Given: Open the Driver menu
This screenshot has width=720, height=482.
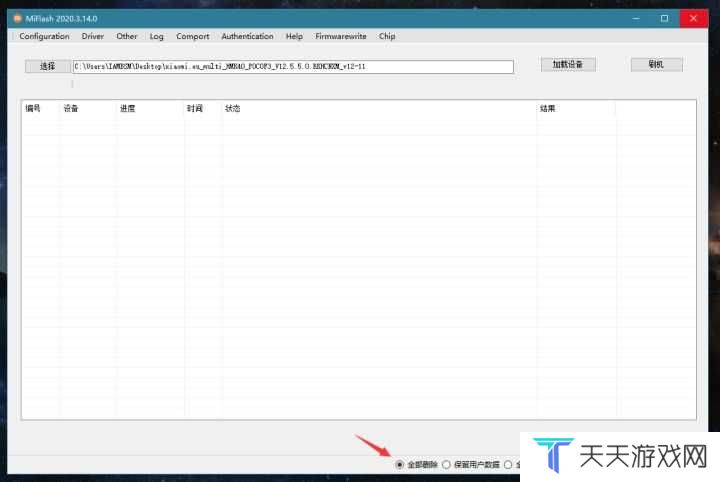Looking at the screenshot, I should (93, 36).
